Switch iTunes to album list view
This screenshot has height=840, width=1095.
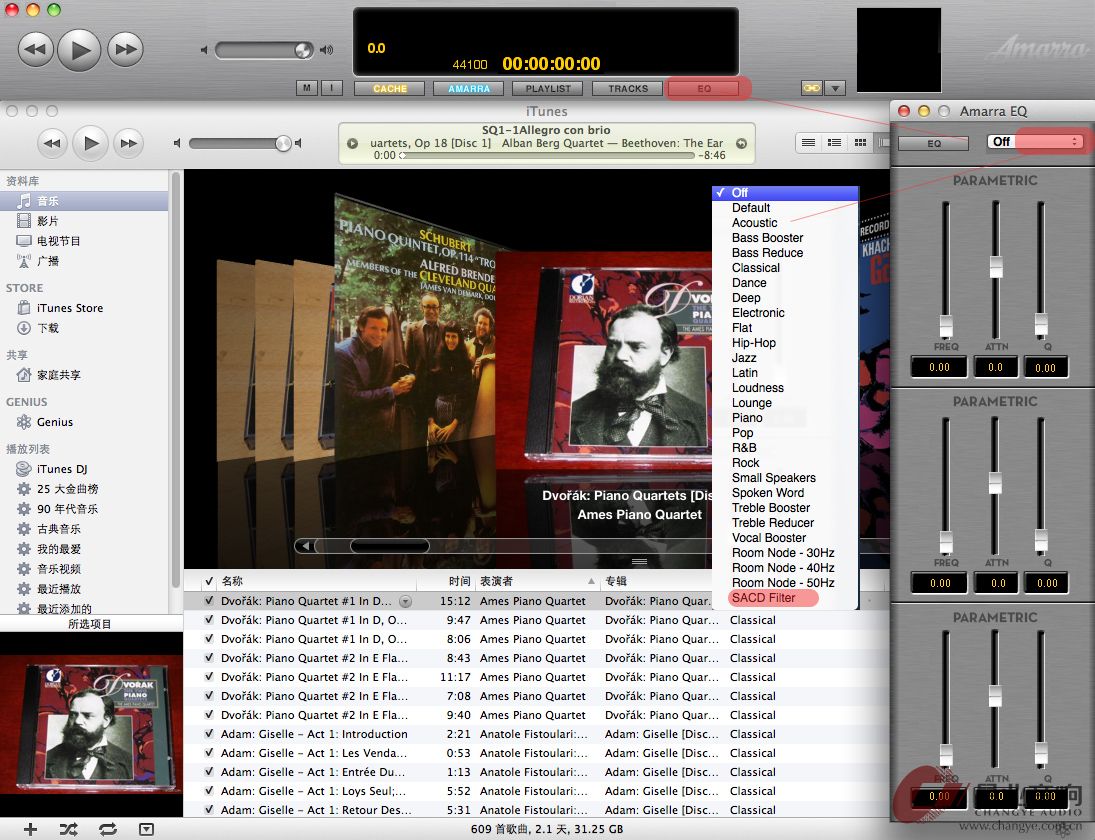click(834, 142)
